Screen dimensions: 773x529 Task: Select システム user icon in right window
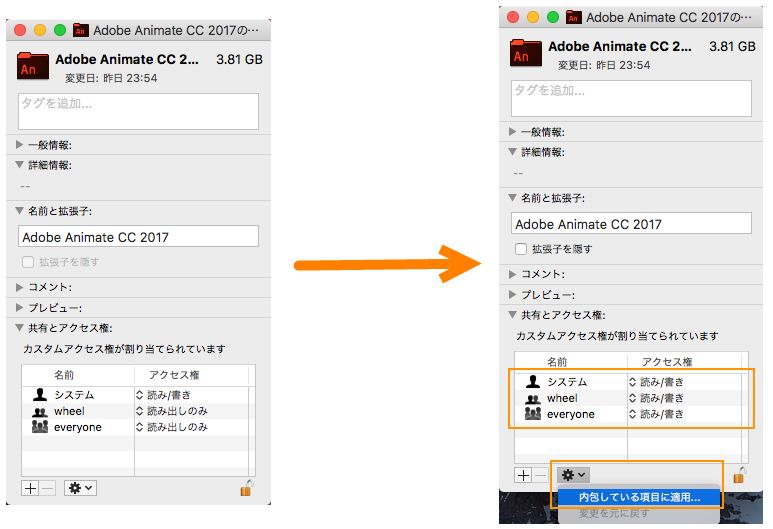pos(532,381)
